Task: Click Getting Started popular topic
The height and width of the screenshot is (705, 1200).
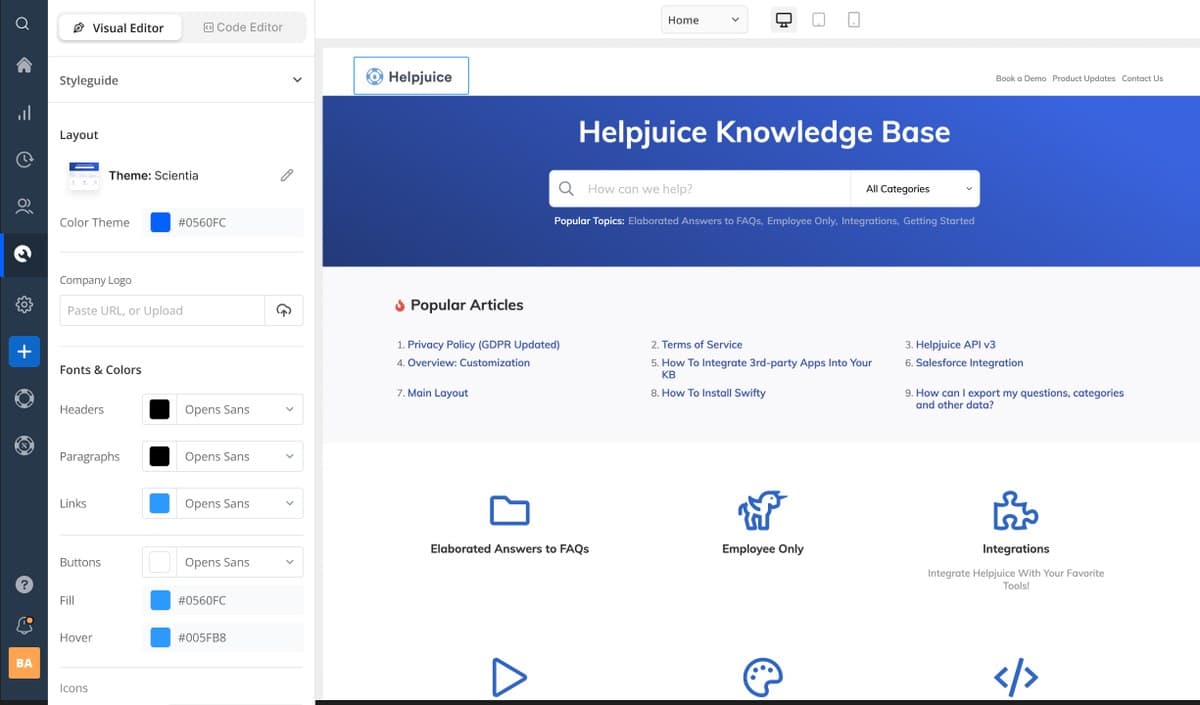Action: click(x=938, y=221)
